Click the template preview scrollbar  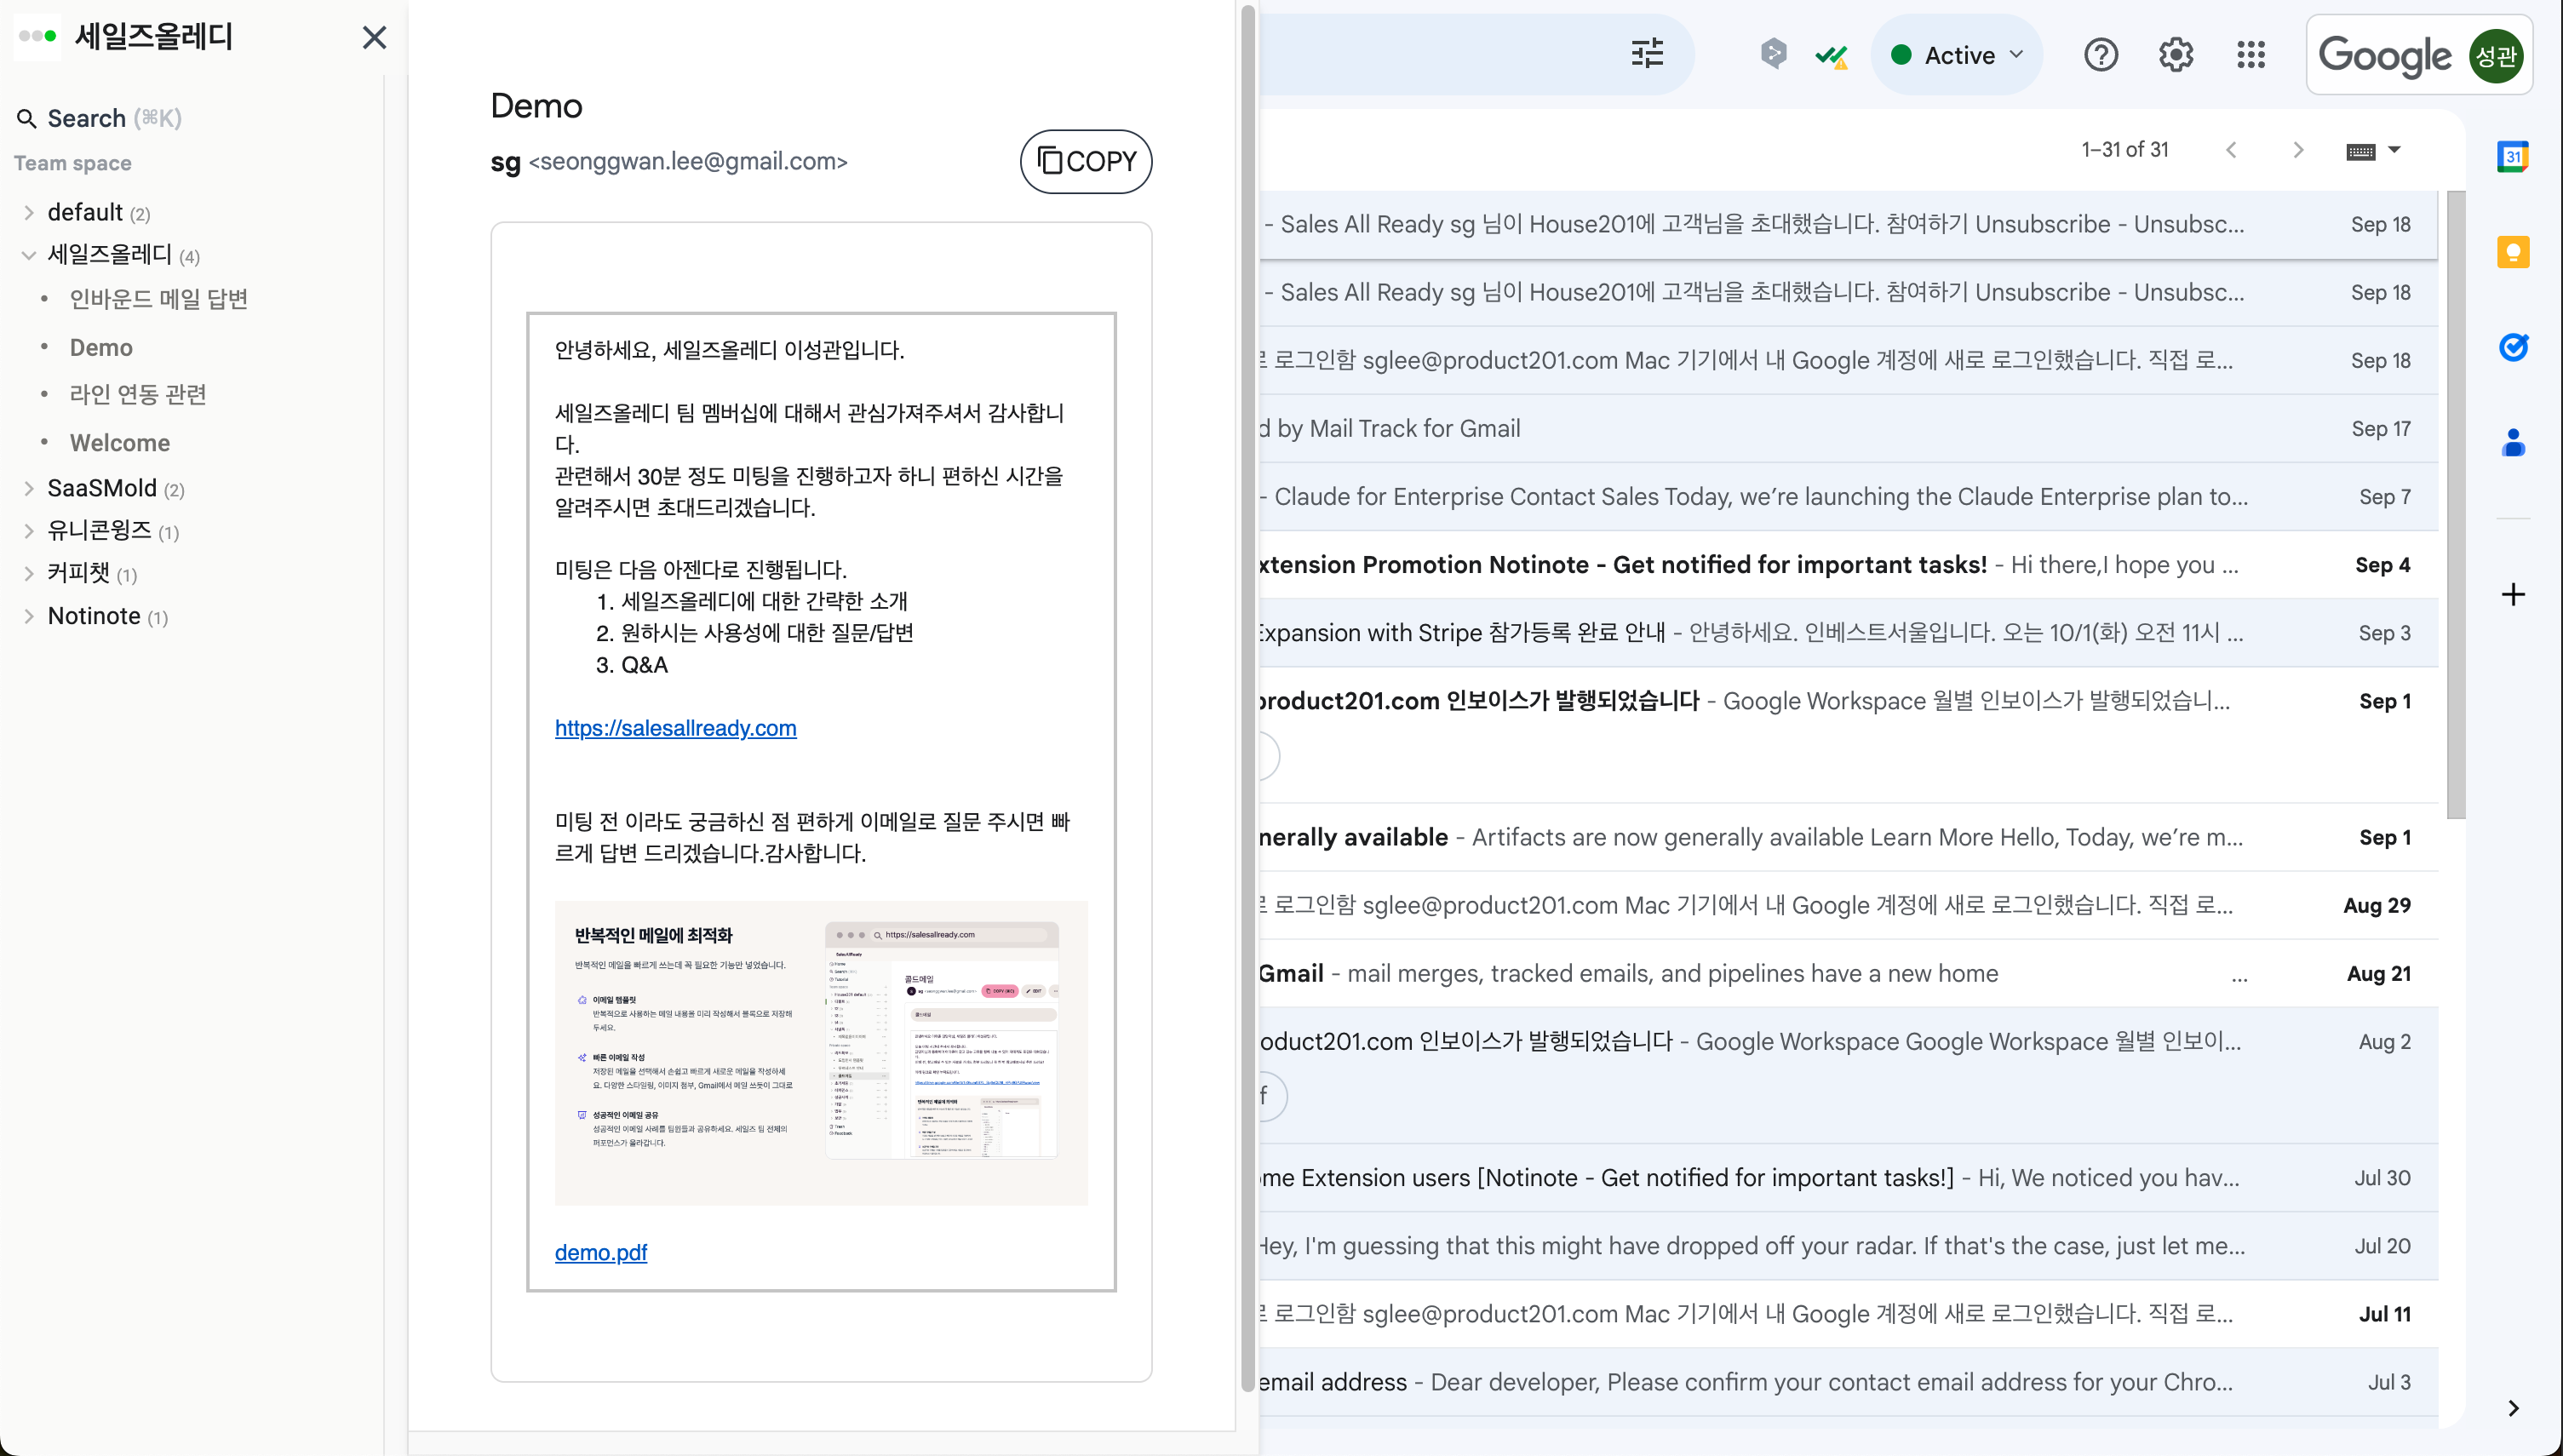(x=1247, y=698)
